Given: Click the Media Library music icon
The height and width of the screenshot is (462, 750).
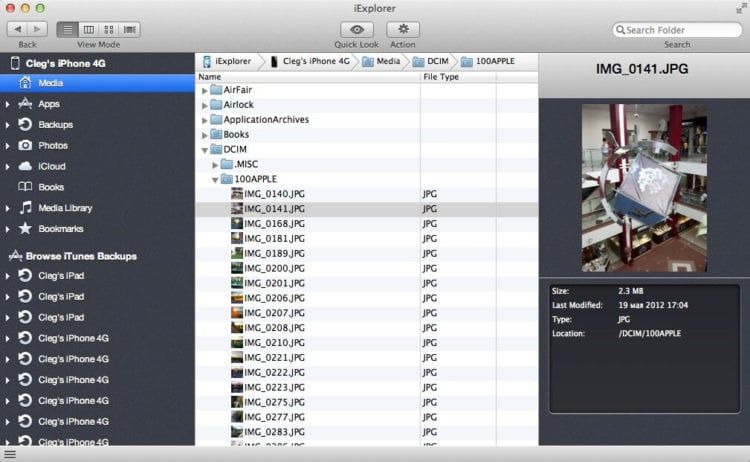Looking at the screenshot, I should pos(25,208).
